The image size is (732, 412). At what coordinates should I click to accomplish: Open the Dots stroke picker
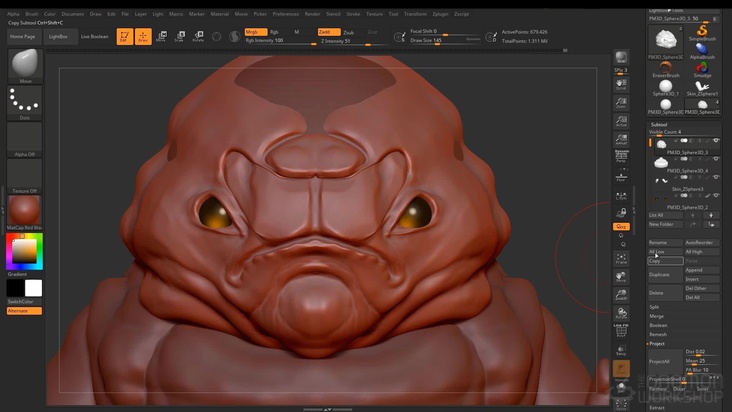click(25, 103)
